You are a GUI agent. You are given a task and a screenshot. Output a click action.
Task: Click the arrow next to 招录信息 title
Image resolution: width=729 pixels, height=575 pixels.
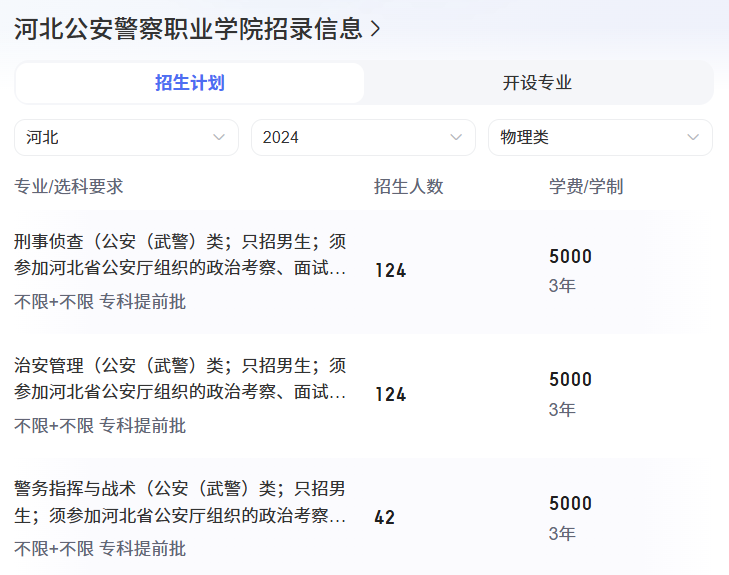tap(375, 29)
